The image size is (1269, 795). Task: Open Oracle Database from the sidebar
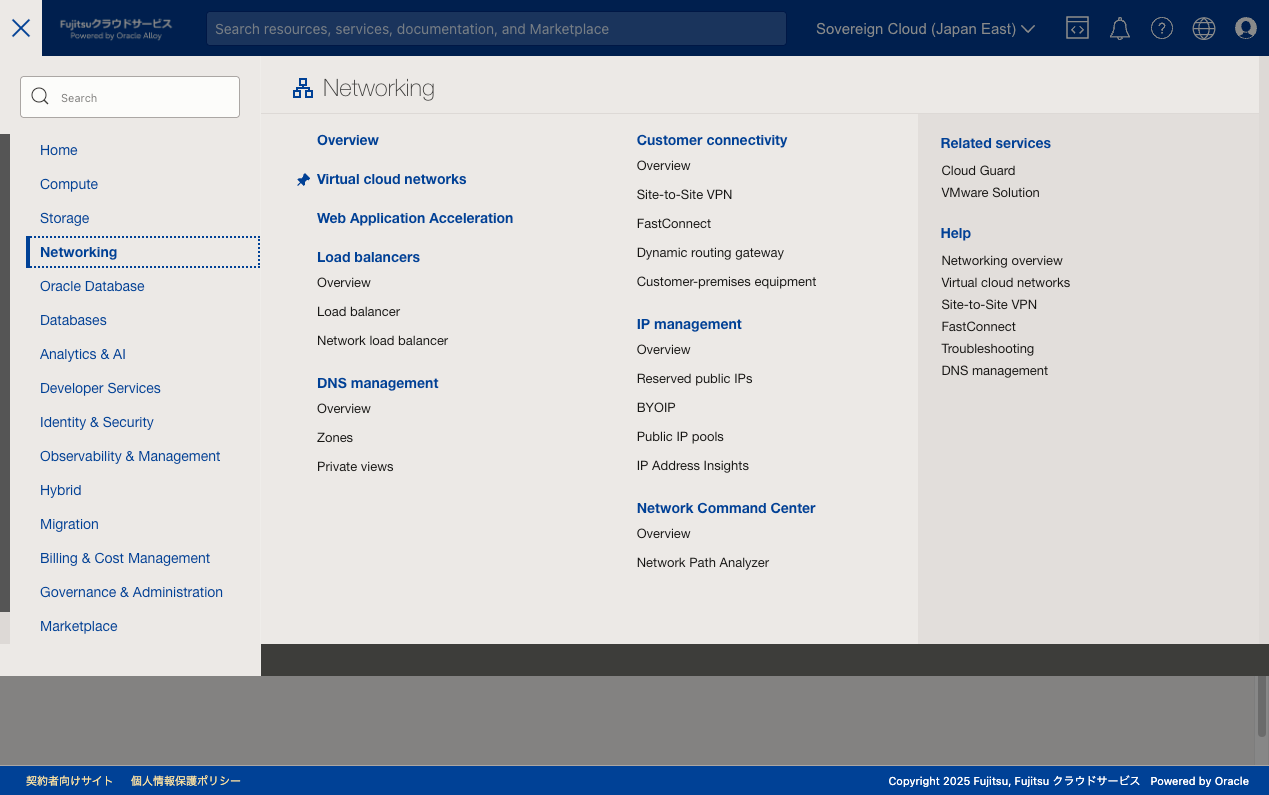point(92,286)
